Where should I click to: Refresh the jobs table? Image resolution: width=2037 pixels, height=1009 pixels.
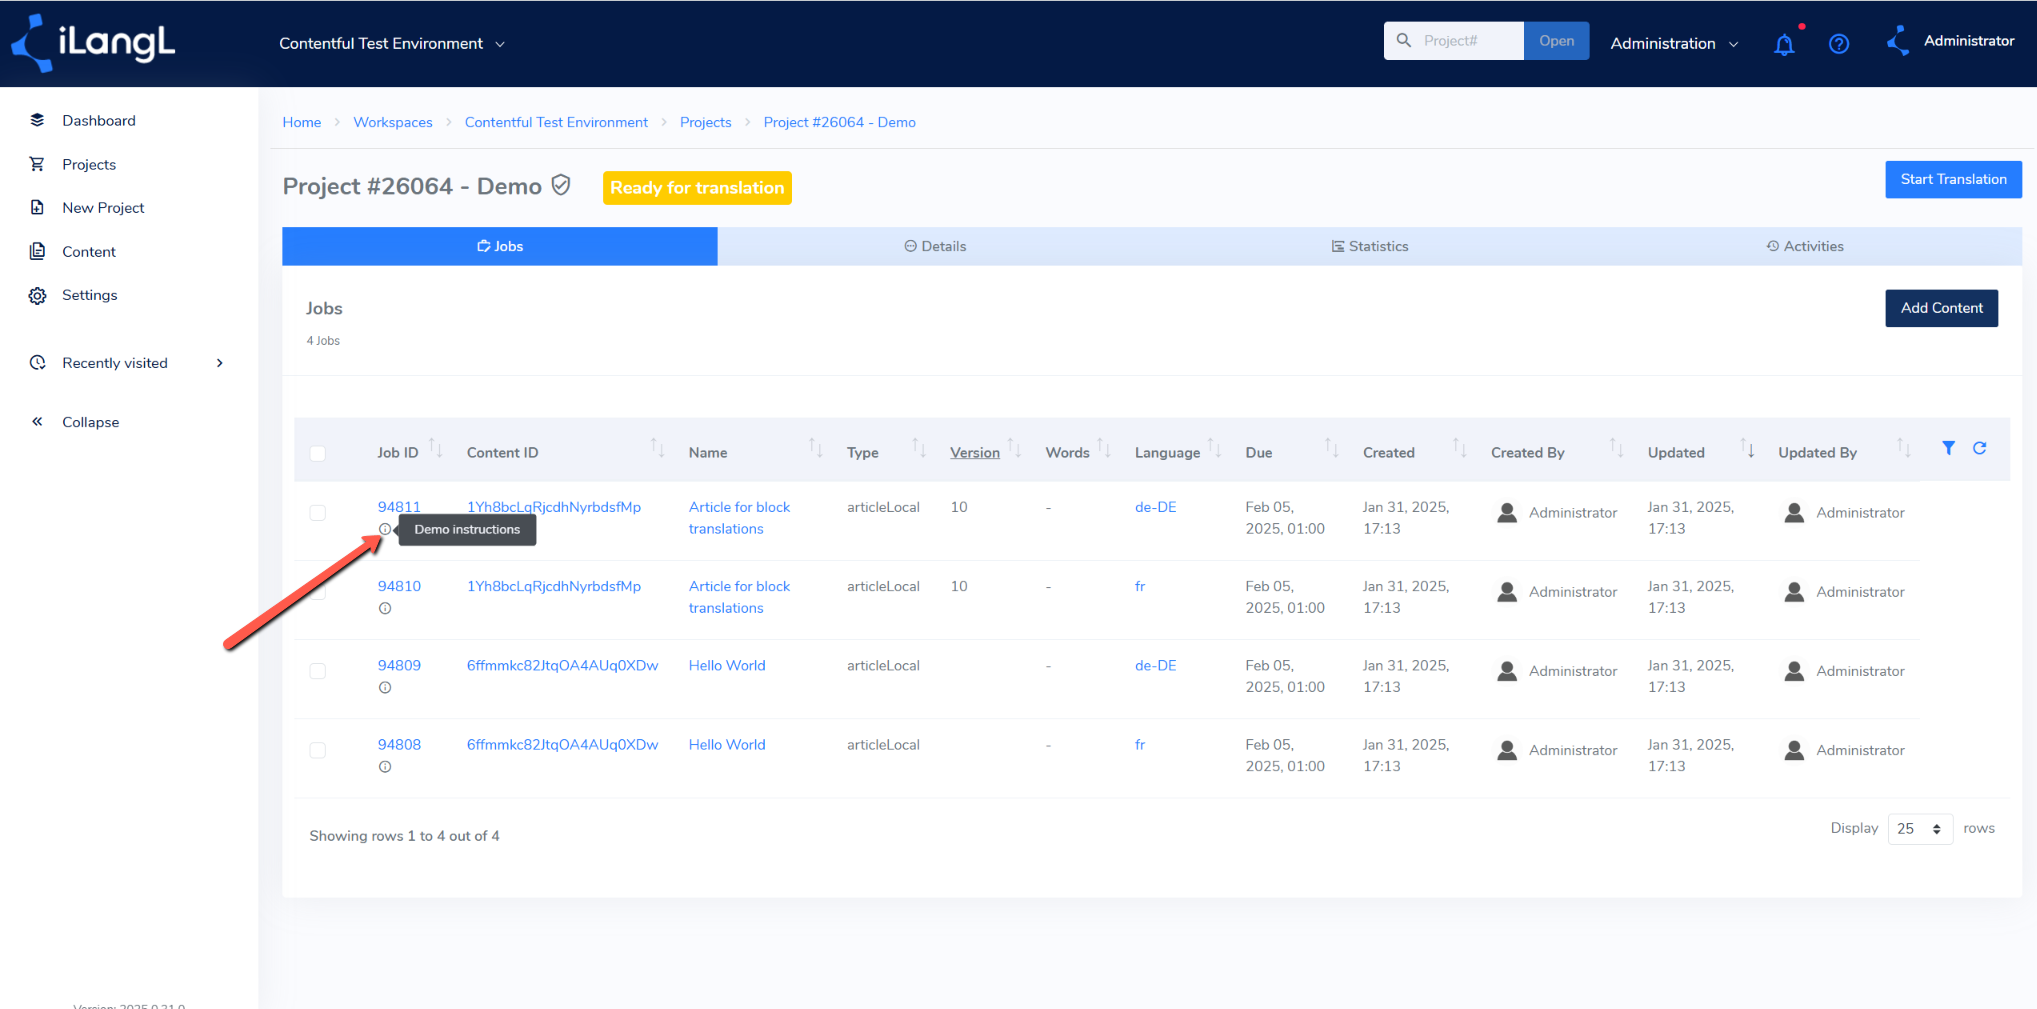[x=1979, y=448]
